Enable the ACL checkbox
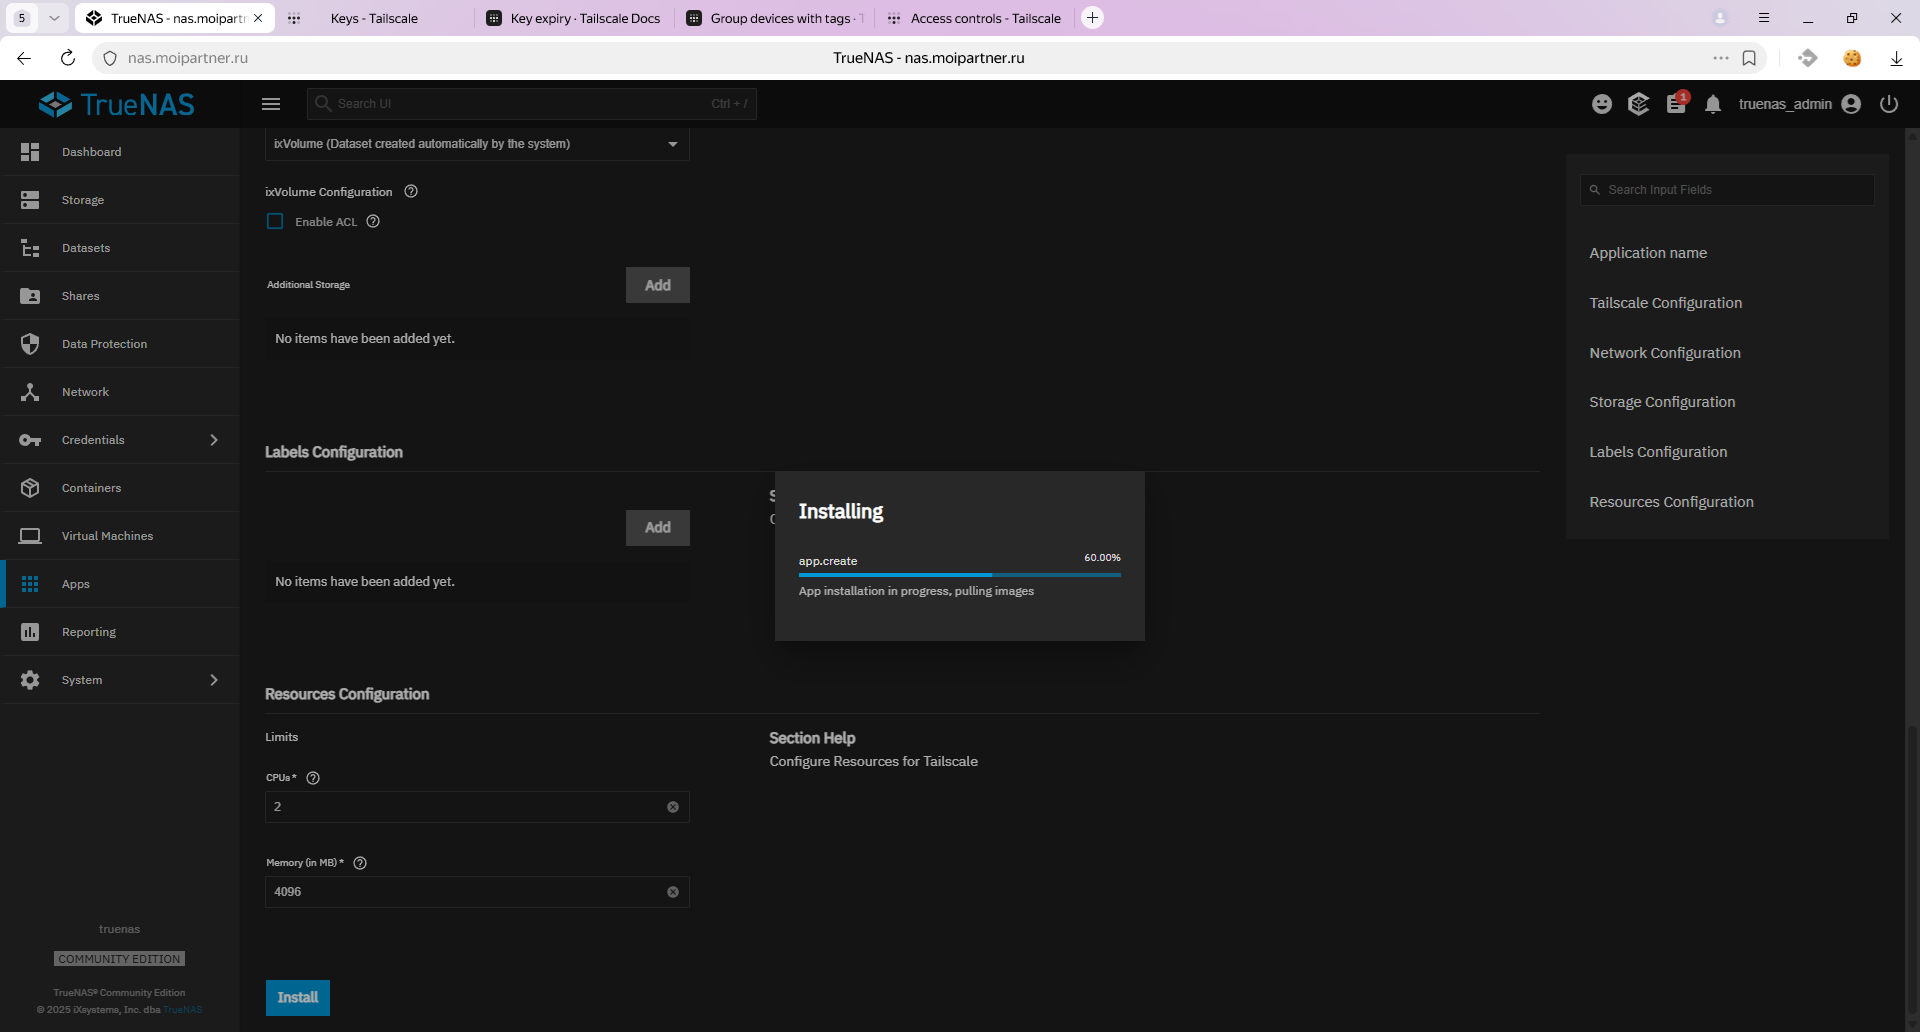This screenshot has height=1032, width=1920. coord(275,222)
